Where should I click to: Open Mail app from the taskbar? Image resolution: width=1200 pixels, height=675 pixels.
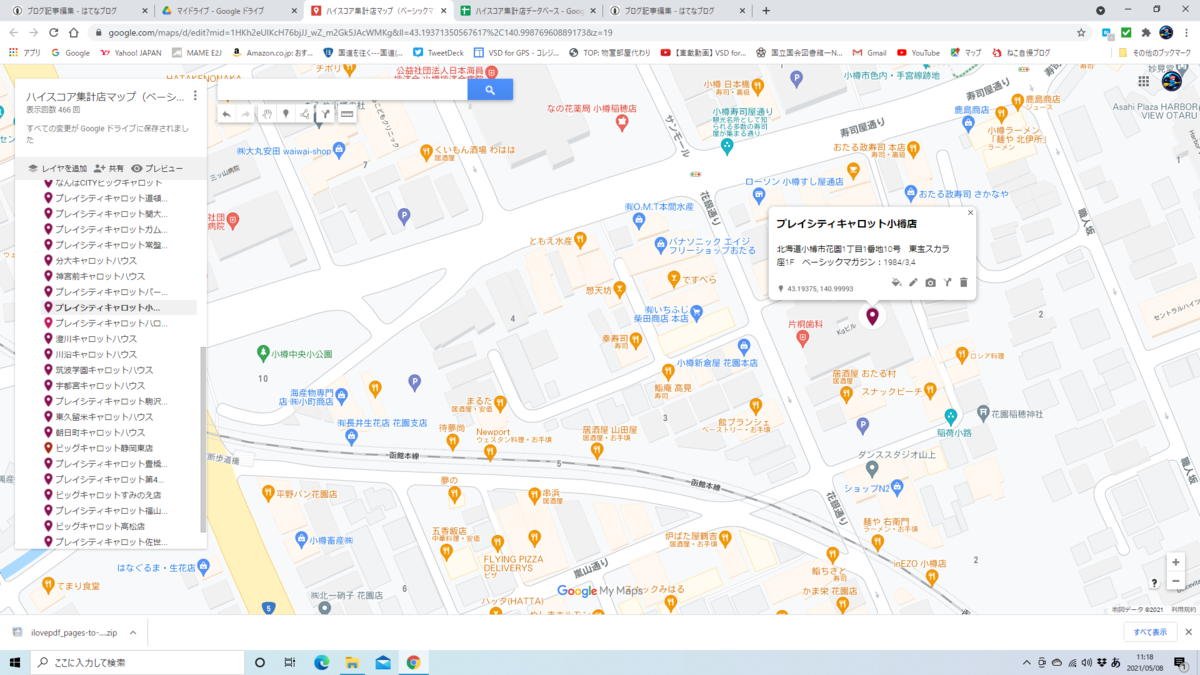click(x=383, y=662)
